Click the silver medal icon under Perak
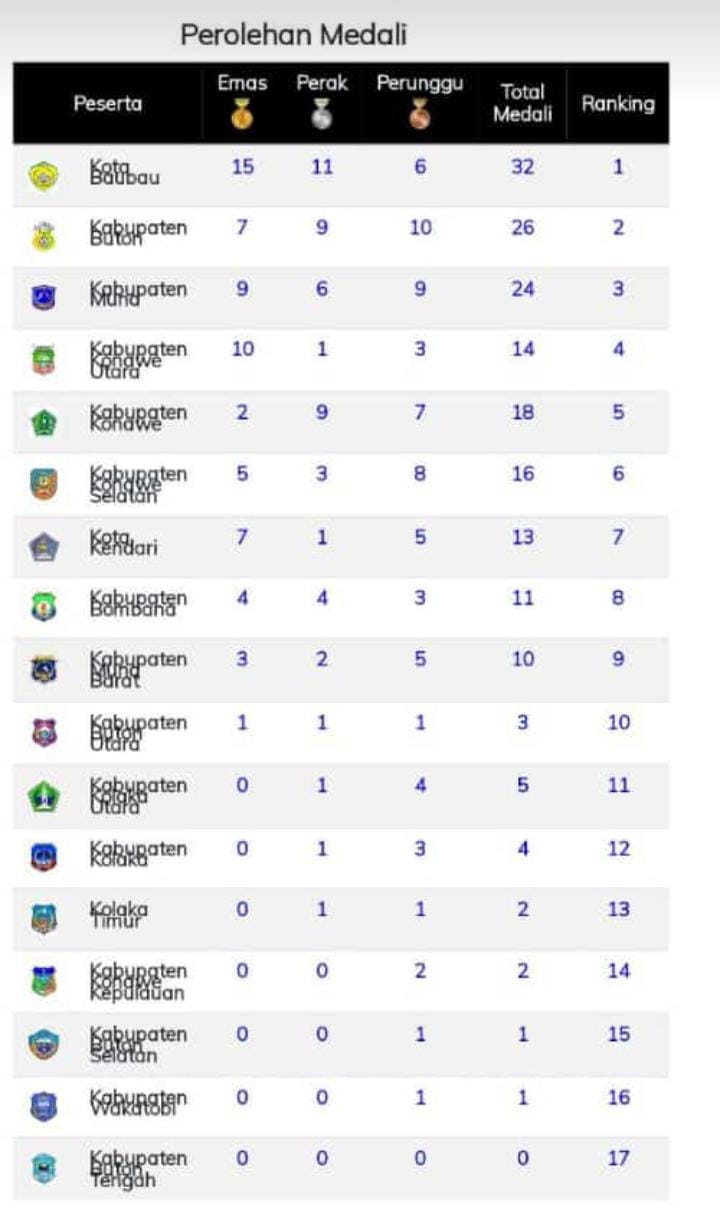 click(321, 116)
